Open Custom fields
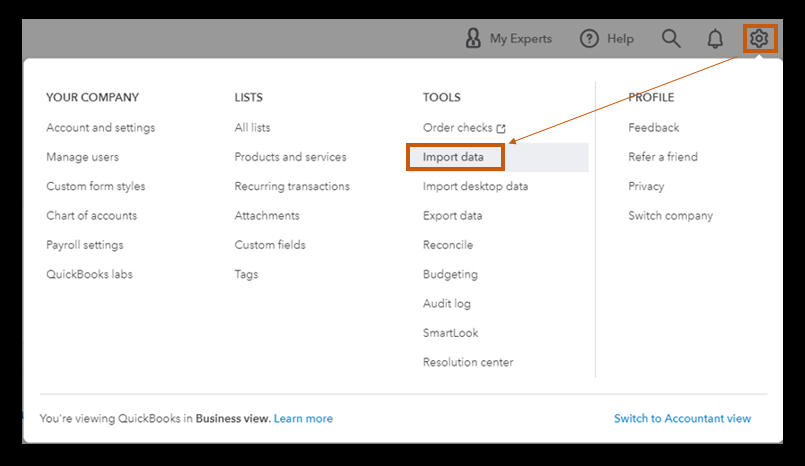The width and height of the screenshot is (805, 466). [x=270, y=245]
